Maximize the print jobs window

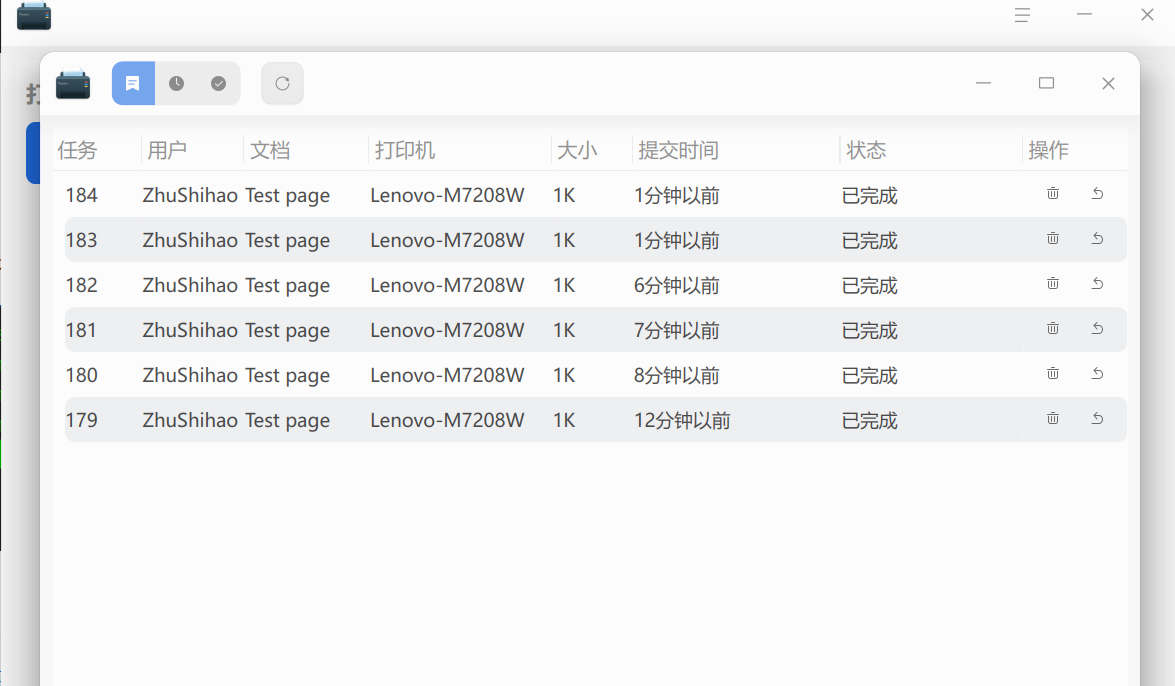(x=1047, y=83)
